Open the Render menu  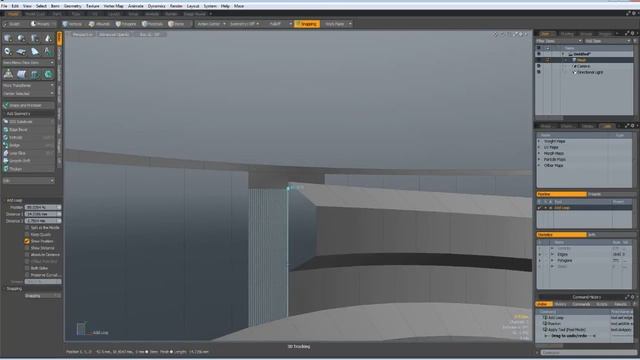tap(176, 6)
